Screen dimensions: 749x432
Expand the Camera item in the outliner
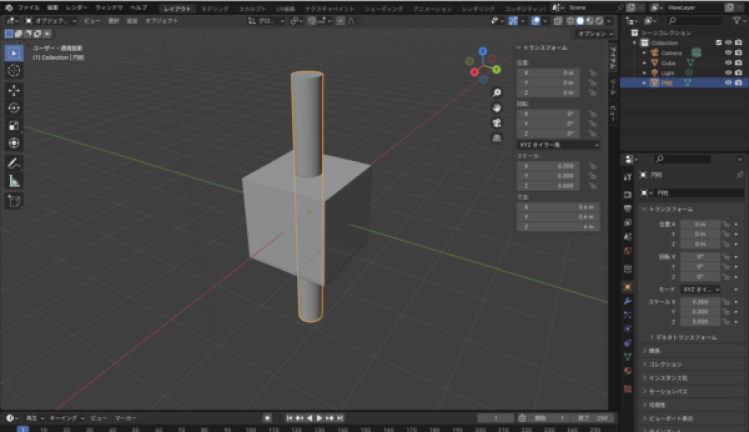(646, 52)
